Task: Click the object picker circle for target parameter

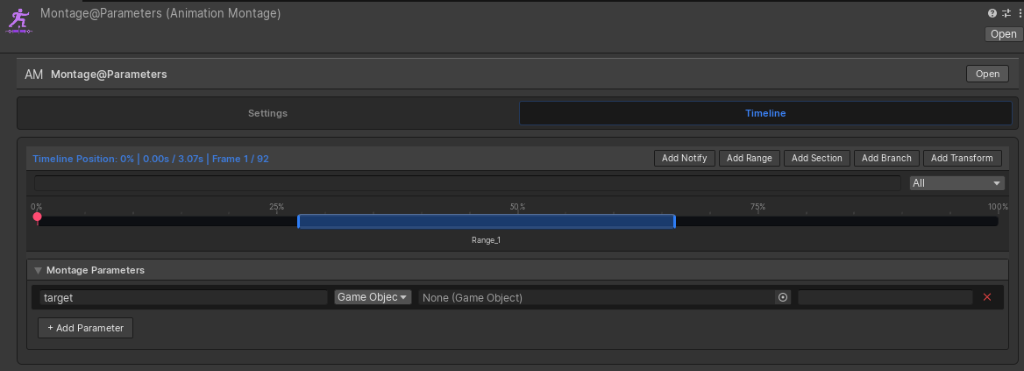Action: (782, 297)
